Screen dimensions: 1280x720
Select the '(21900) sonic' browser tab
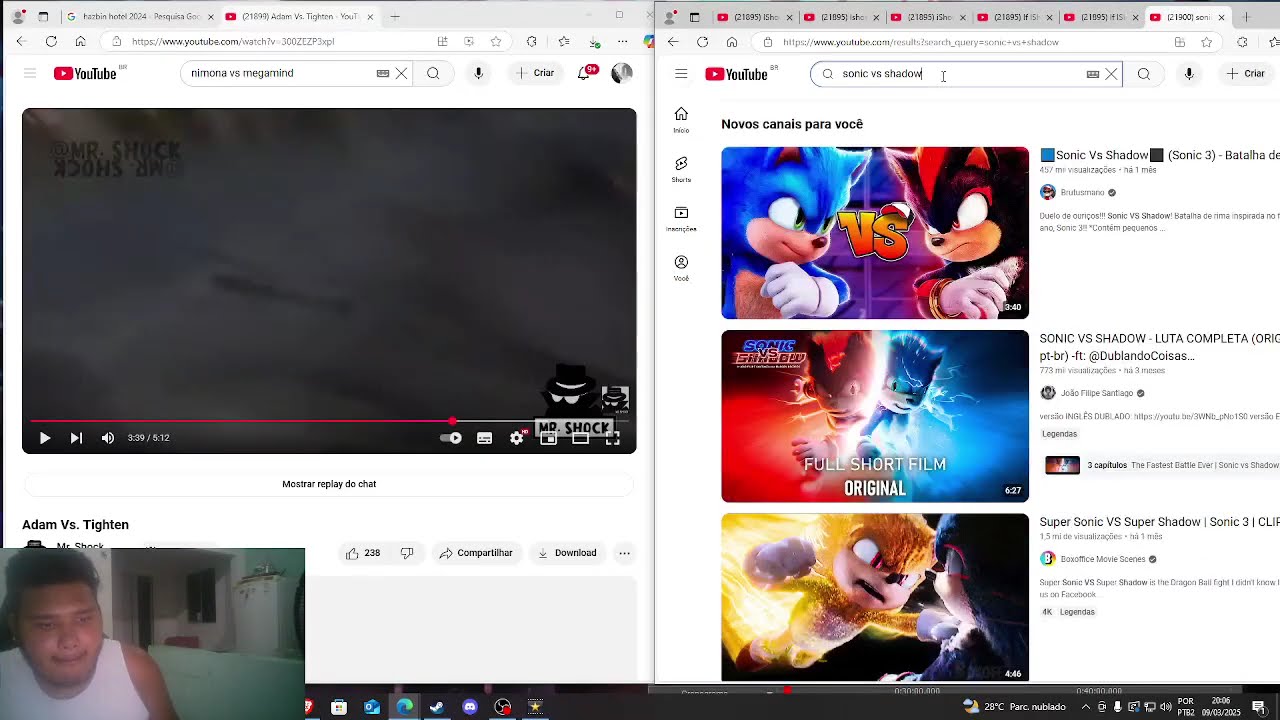[1189, 17]
